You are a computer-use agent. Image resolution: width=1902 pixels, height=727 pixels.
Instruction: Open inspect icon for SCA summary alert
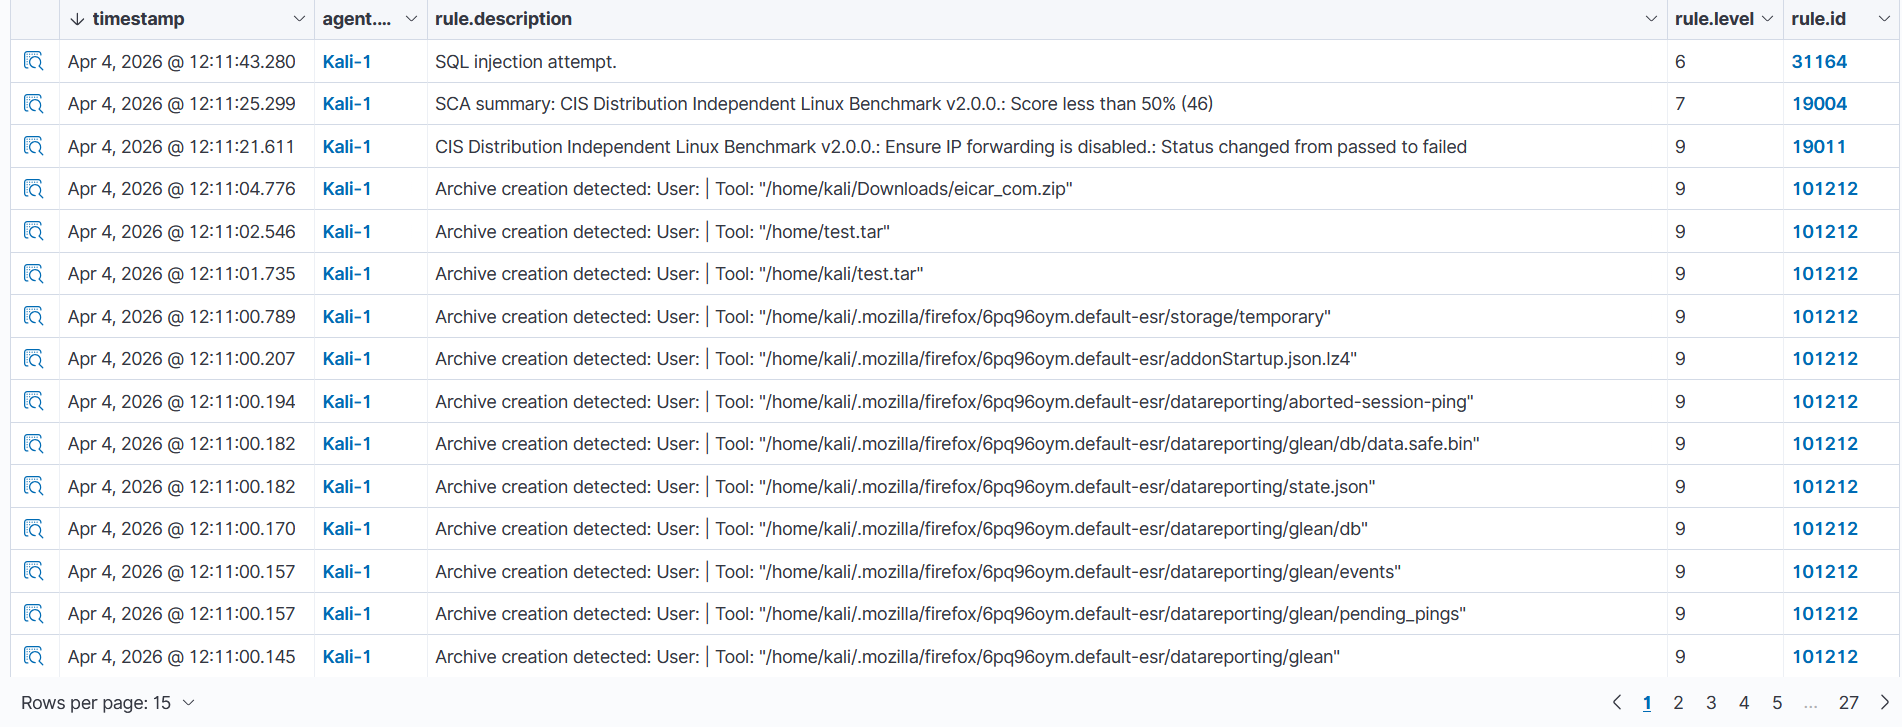(x=34, y=104)
